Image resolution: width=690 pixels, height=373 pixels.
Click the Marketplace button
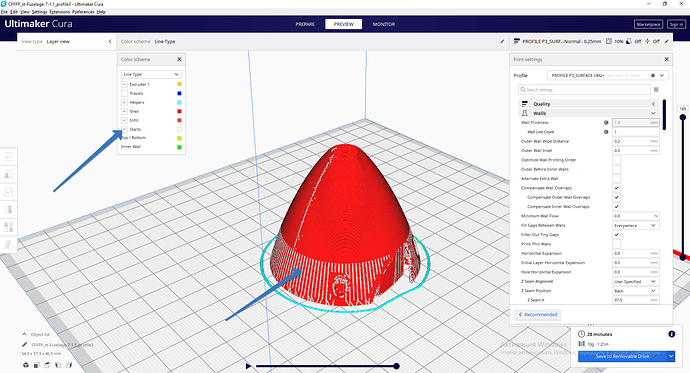(649, 24)
